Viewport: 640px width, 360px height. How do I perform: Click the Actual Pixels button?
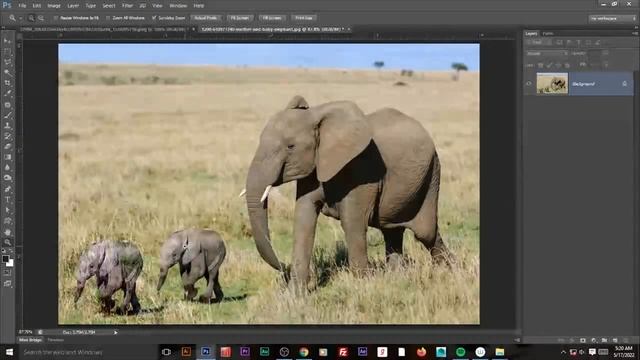click(206, 18)
